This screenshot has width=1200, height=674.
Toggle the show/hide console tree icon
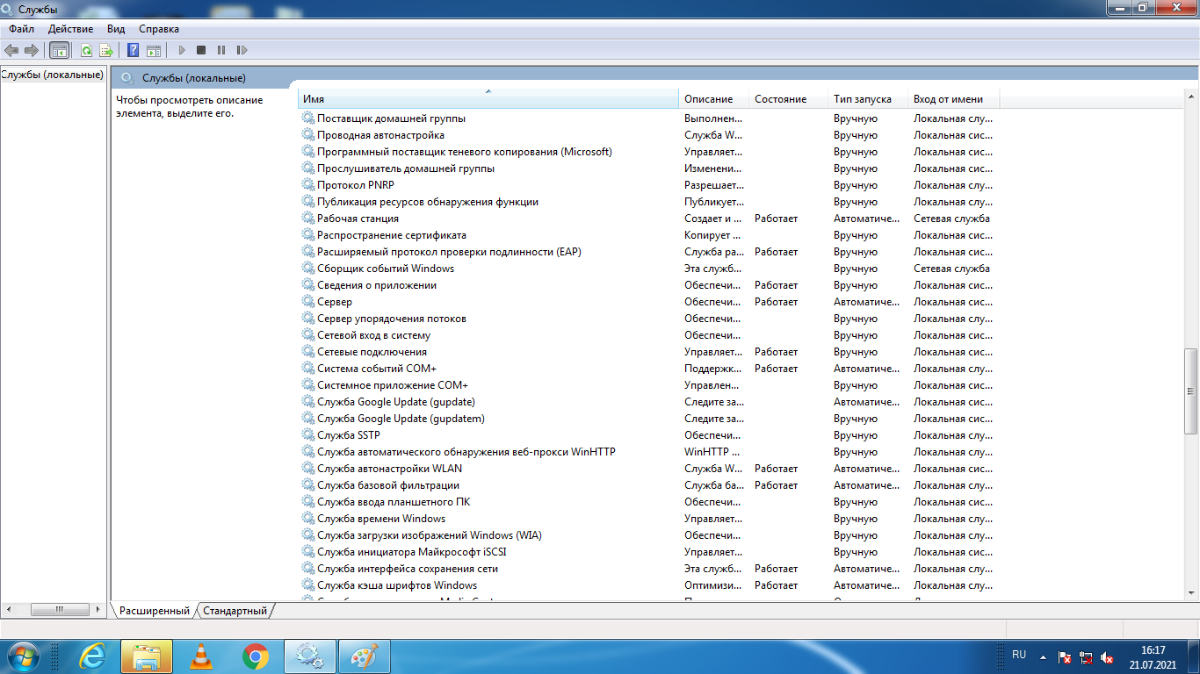(59, 50)
